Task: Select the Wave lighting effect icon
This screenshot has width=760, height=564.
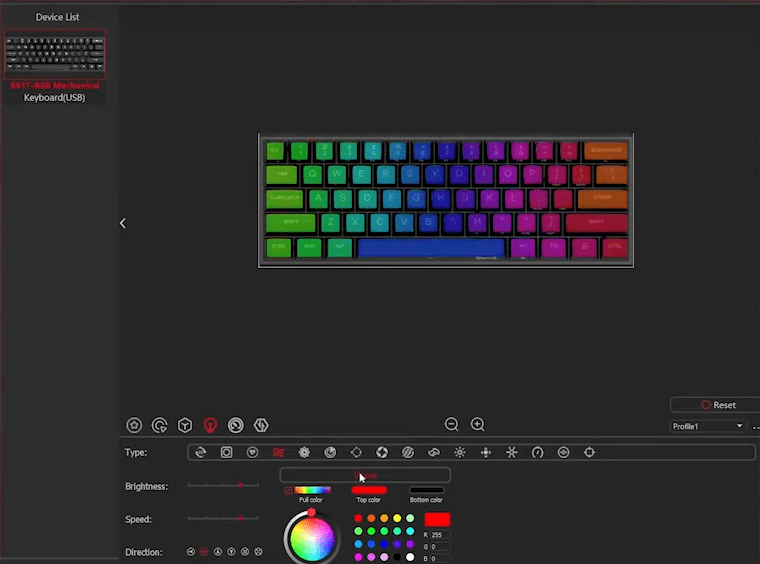Action: [278, 452]
